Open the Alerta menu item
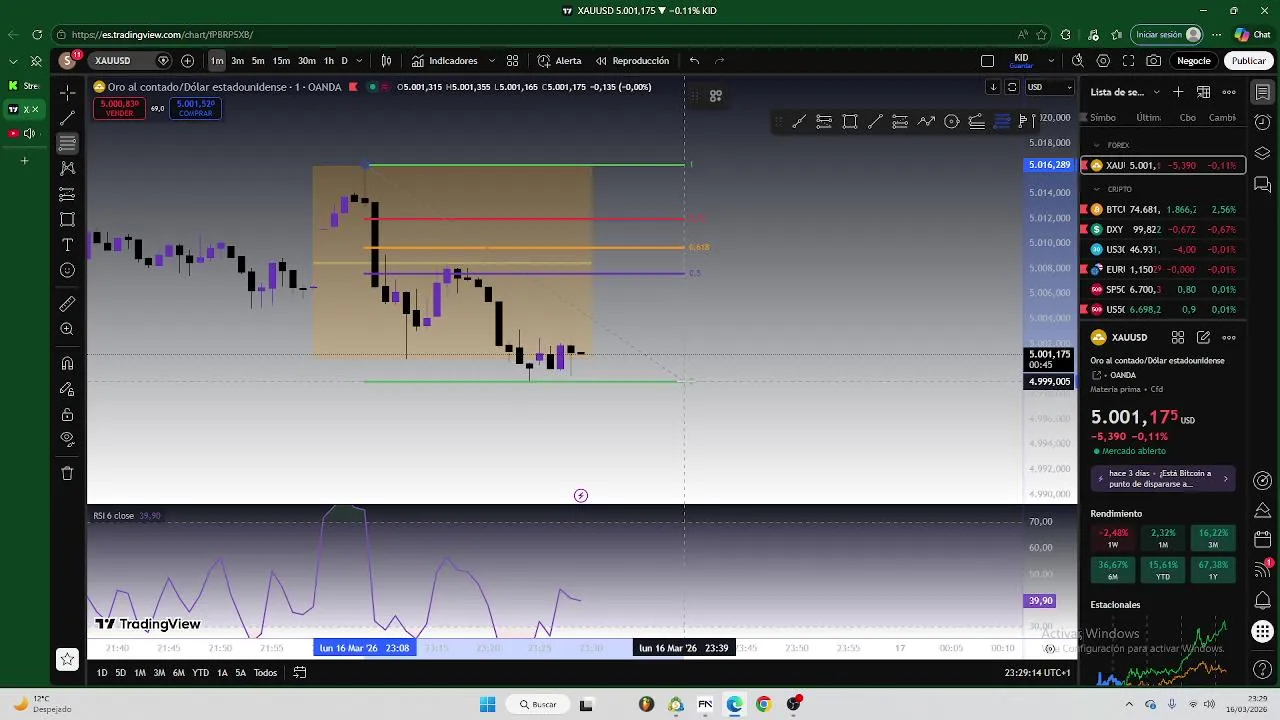The width and height of the screenshot is (1280, 720). coord(559,61)
